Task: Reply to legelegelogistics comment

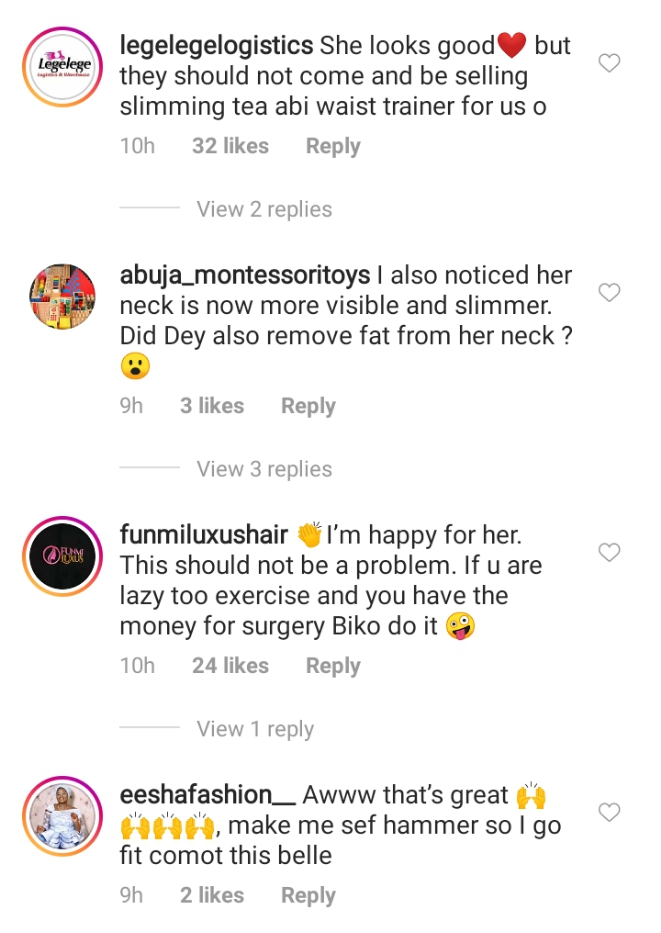Action: 333,146
